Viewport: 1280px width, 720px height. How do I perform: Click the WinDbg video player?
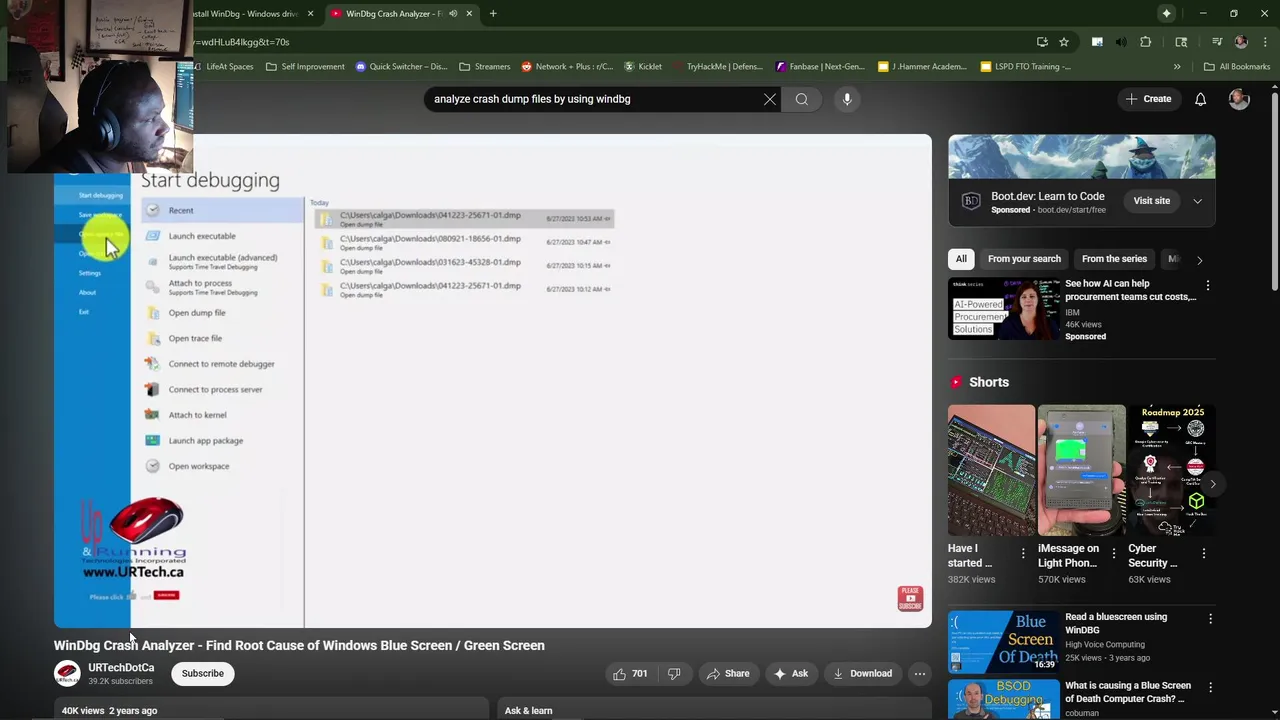pos(493,381)
